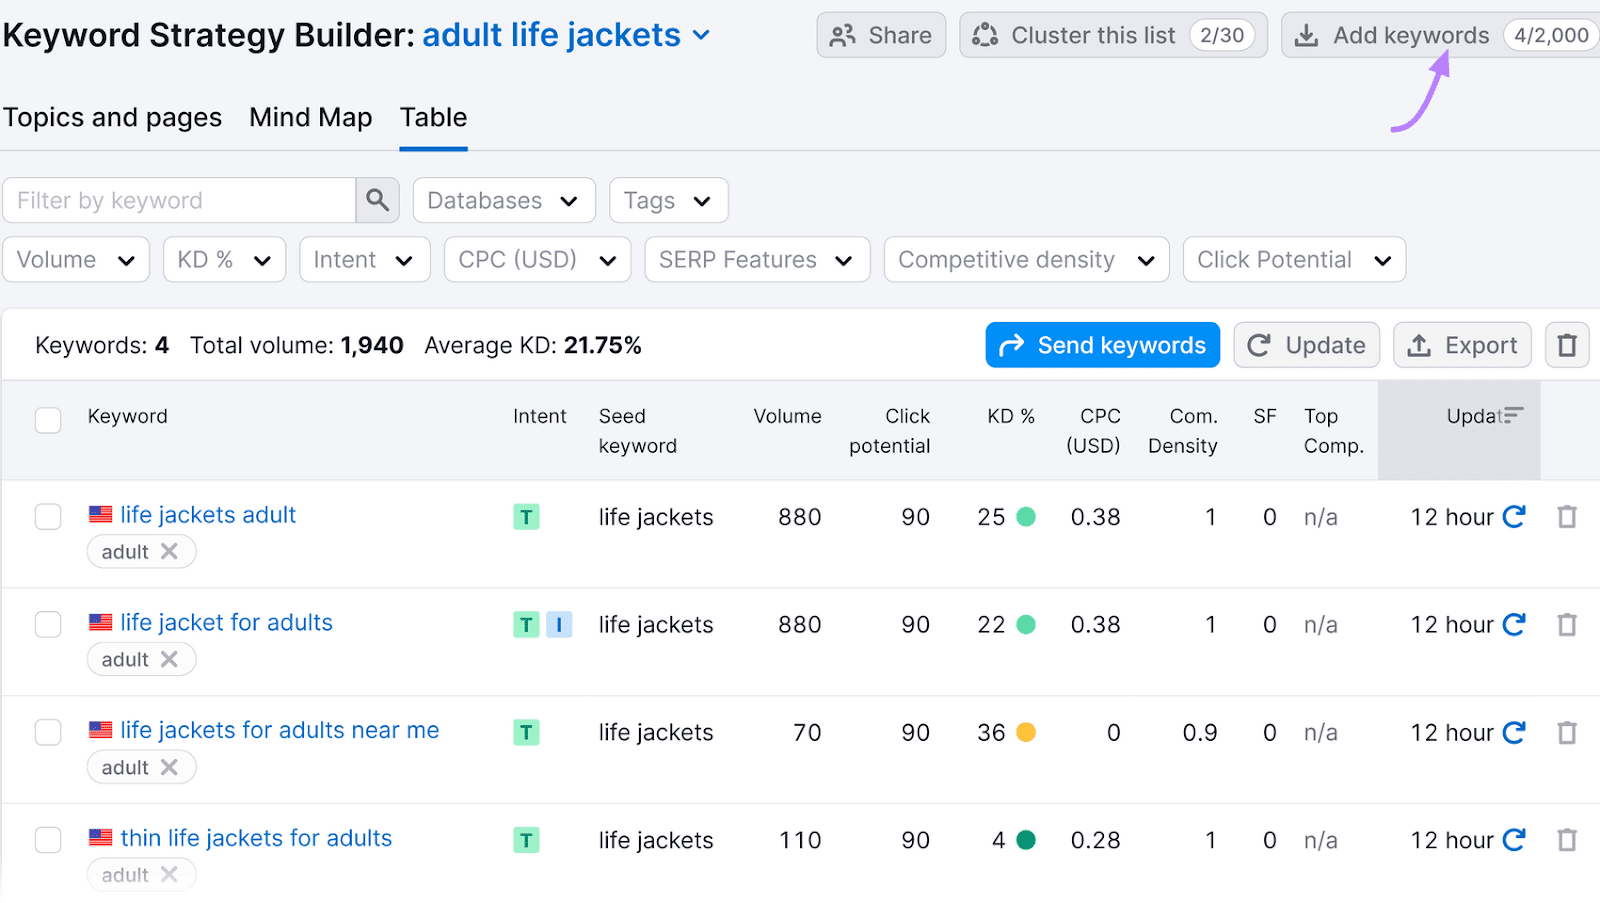This screenshot has height=903, width=1600.
Task: Click T intent badge for 'thin life jackets for adults'
Action: (526, 840)
